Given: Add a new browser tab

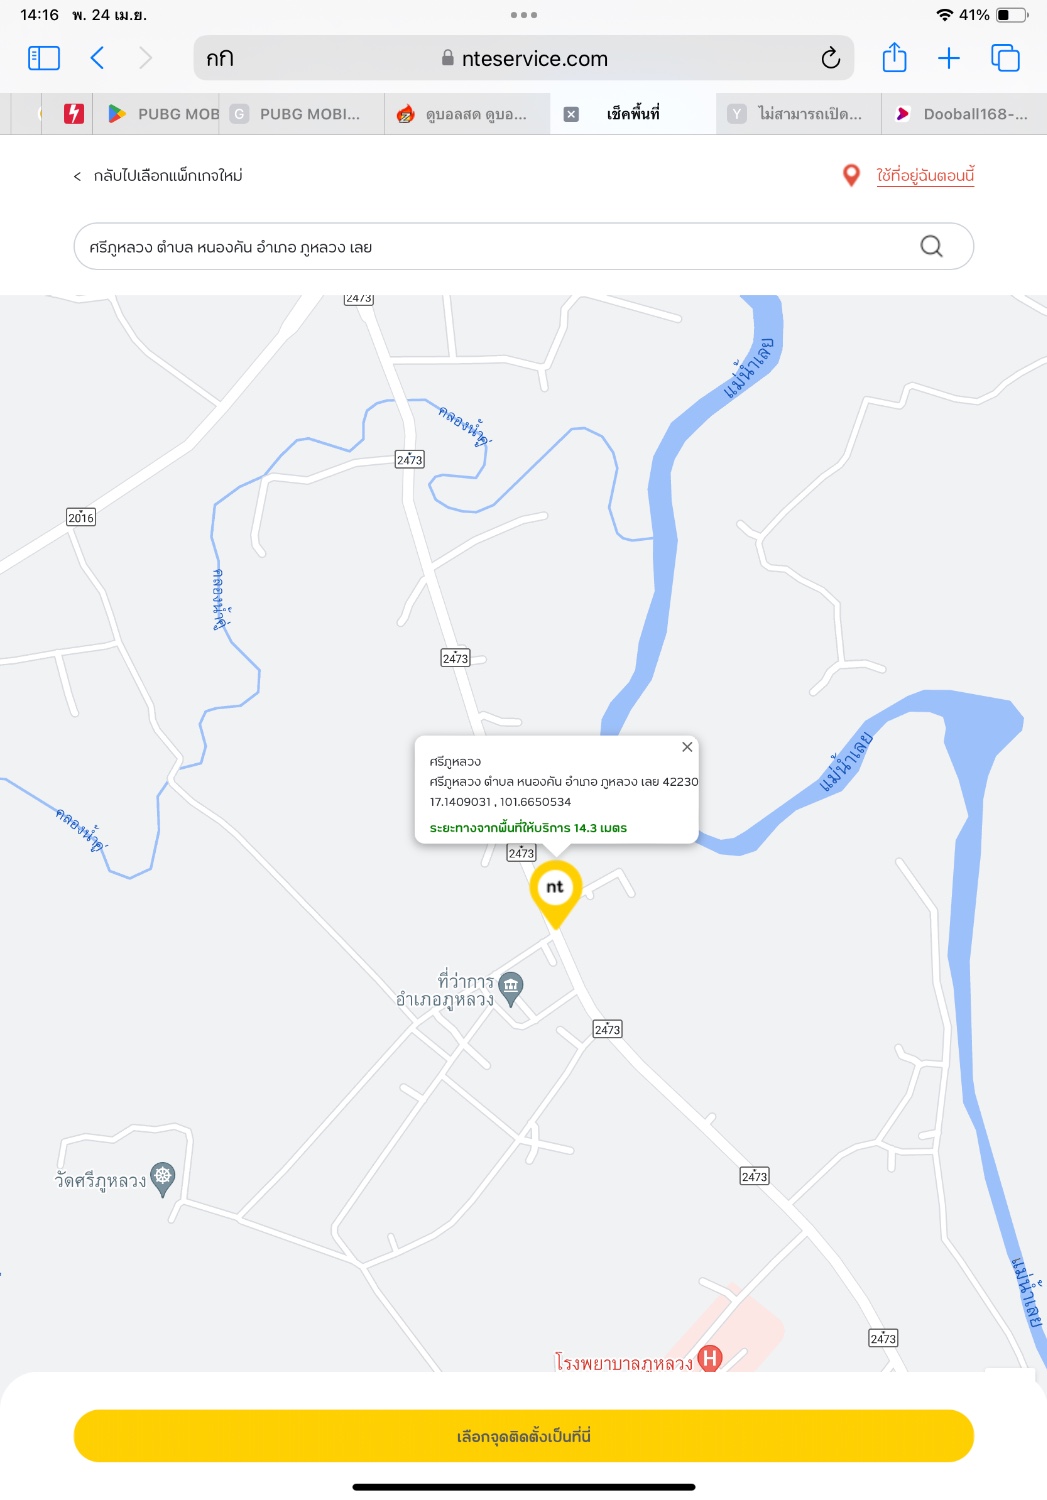Looking at the screenshot, I should coord(949,58).
